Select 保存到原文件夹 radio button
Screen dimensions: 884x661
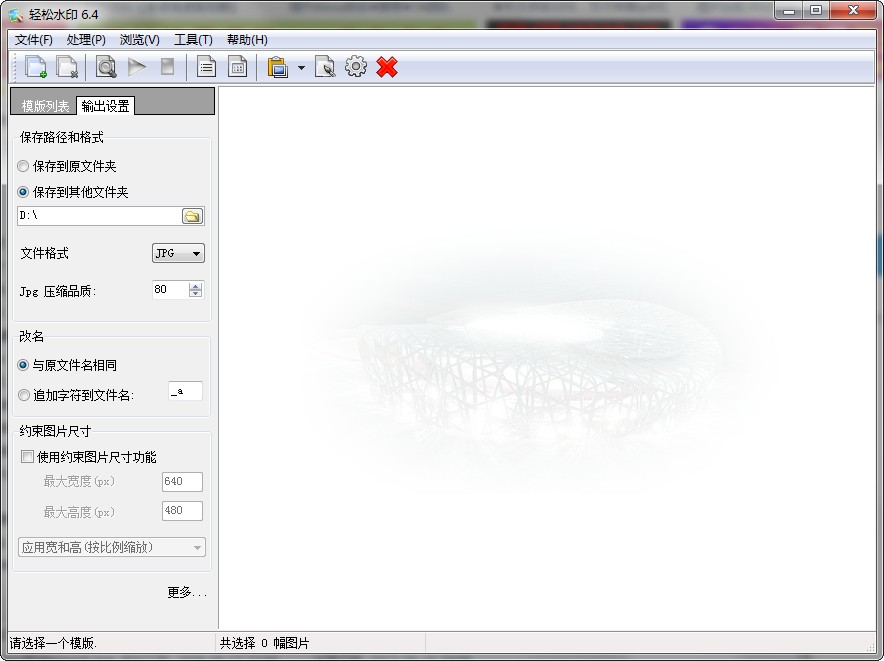[x=23, y=166]
